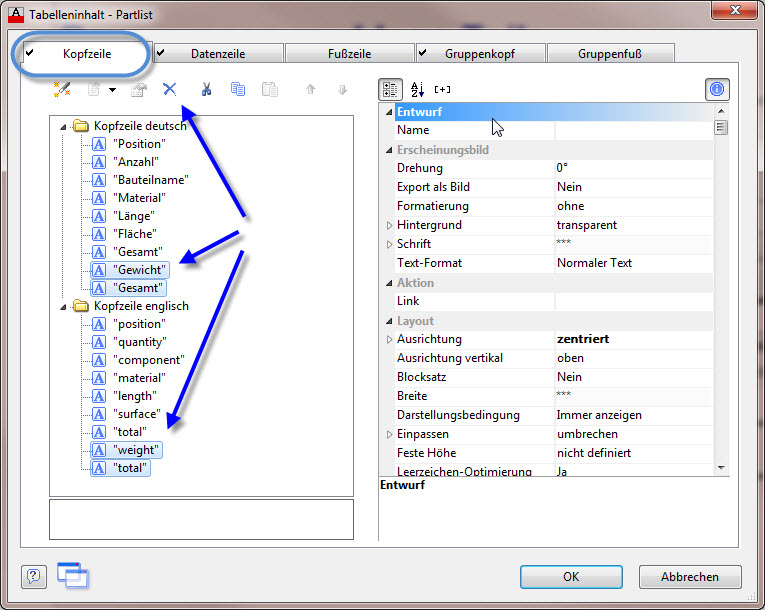
Task: Copy selection with the copy icon
Action: pyautogui.click(x=238, y=89)
